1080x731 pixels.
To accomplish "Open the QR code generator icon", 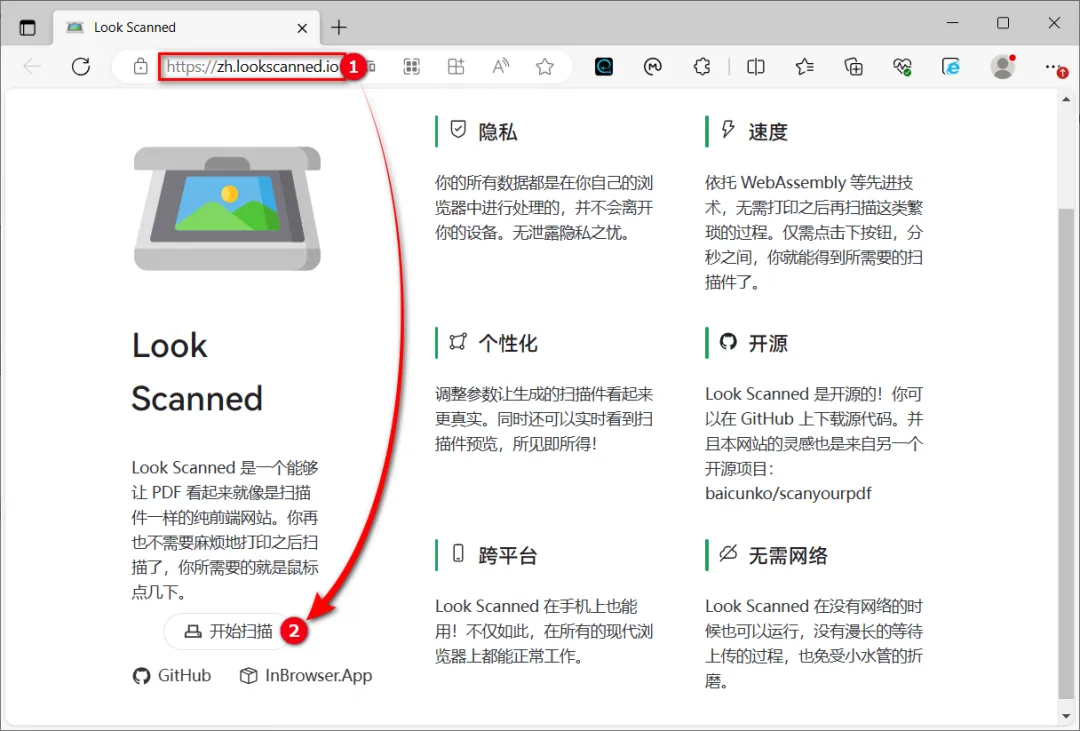I will pyautogui.click(x=412, y=67).
